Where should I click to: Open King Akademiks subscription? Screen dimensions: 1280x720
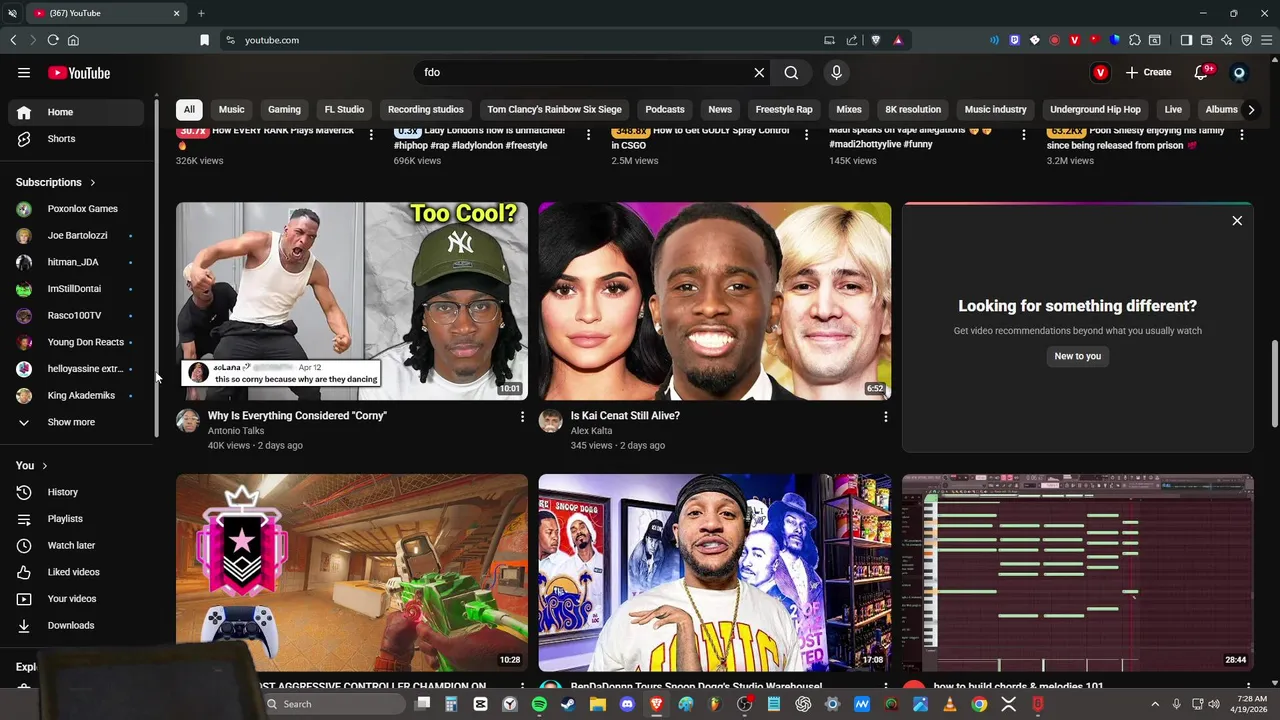[x=76, y=395]
